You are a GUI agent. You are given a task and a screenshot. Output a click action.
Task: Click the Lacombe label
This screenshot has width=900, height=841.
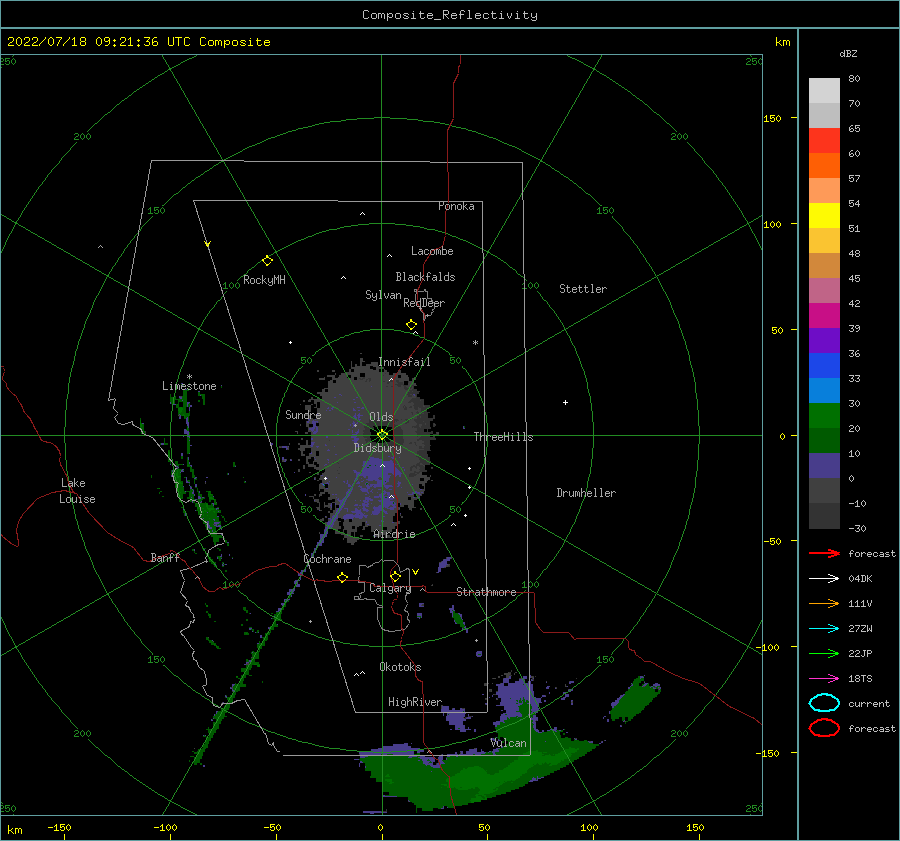pyautogui.click(x=432, y=251)
